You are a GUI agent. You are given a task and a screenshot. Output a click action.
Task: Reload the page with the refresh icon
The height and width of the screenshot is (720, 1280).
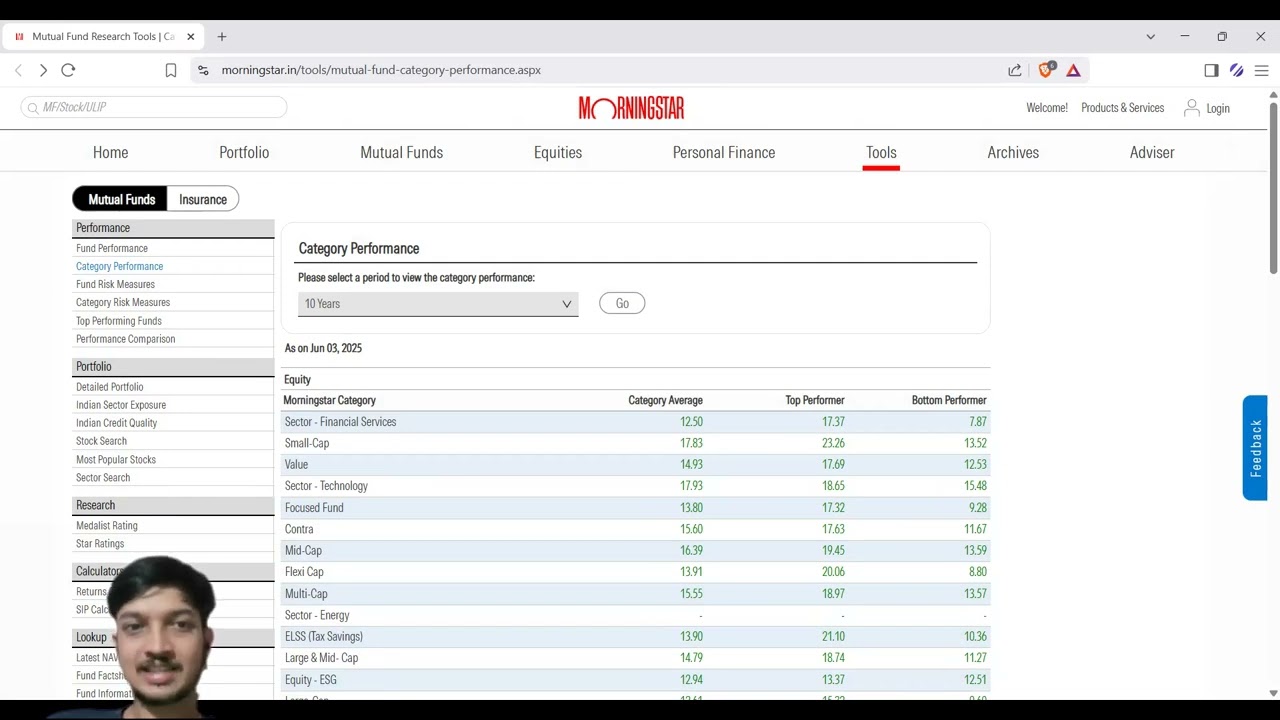point(68,70)
